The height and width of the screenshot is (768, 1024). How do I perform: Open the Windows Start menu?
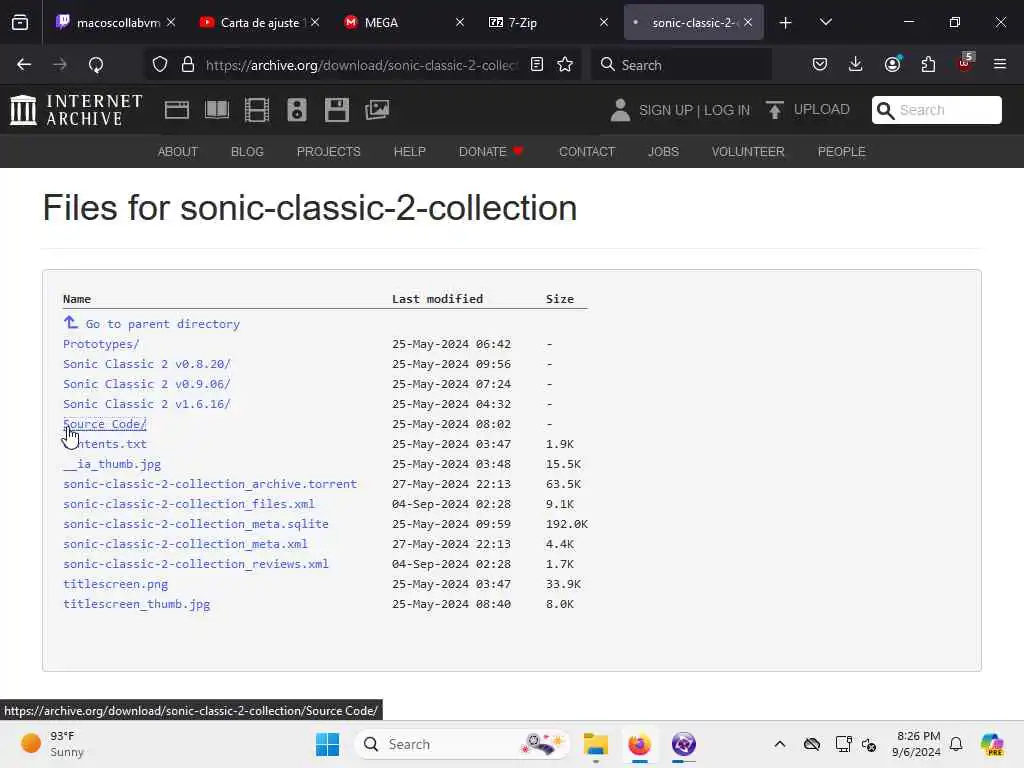coord(327,744)
